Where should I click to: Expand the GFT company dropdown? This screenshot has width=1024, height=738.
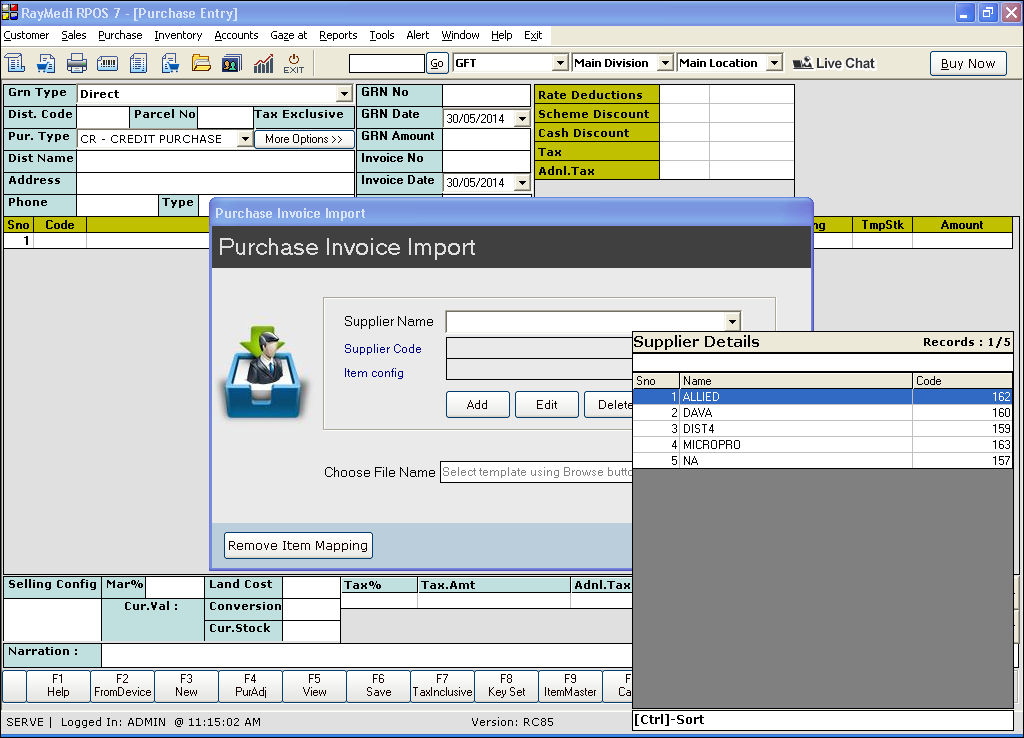pos(560,63)
